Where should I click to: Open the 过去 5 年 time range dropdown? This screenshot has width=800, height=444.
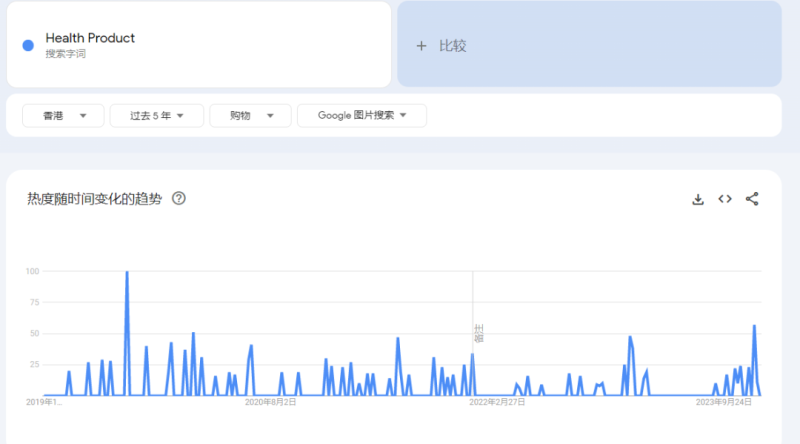157,116
